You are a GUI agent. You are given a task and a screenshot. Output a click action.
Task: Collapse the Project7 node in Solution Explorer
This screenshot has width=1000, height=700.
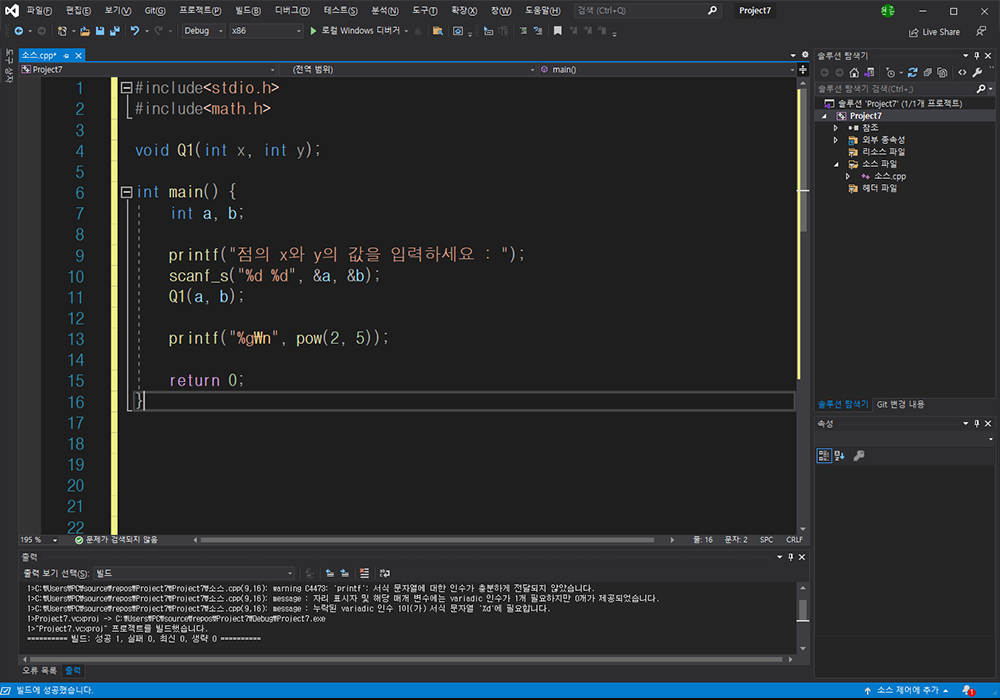click(x=824, y=116)
